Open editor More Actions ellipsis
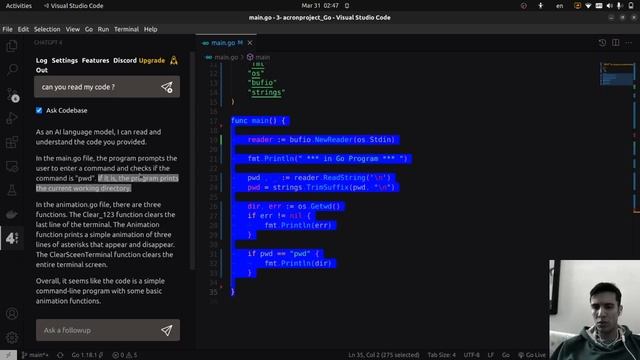 pyautogui.click(x=629, y=42)
